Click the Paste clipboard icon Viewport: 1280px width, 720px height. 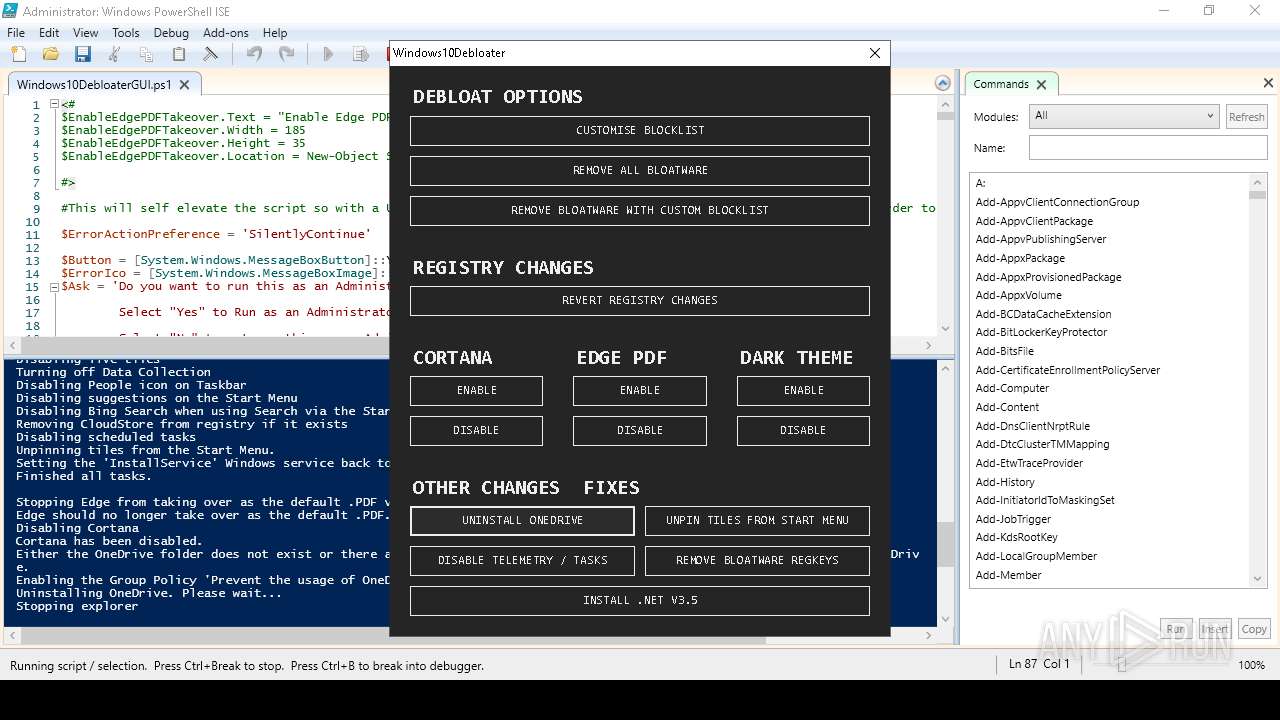click(x=179, y=54)
